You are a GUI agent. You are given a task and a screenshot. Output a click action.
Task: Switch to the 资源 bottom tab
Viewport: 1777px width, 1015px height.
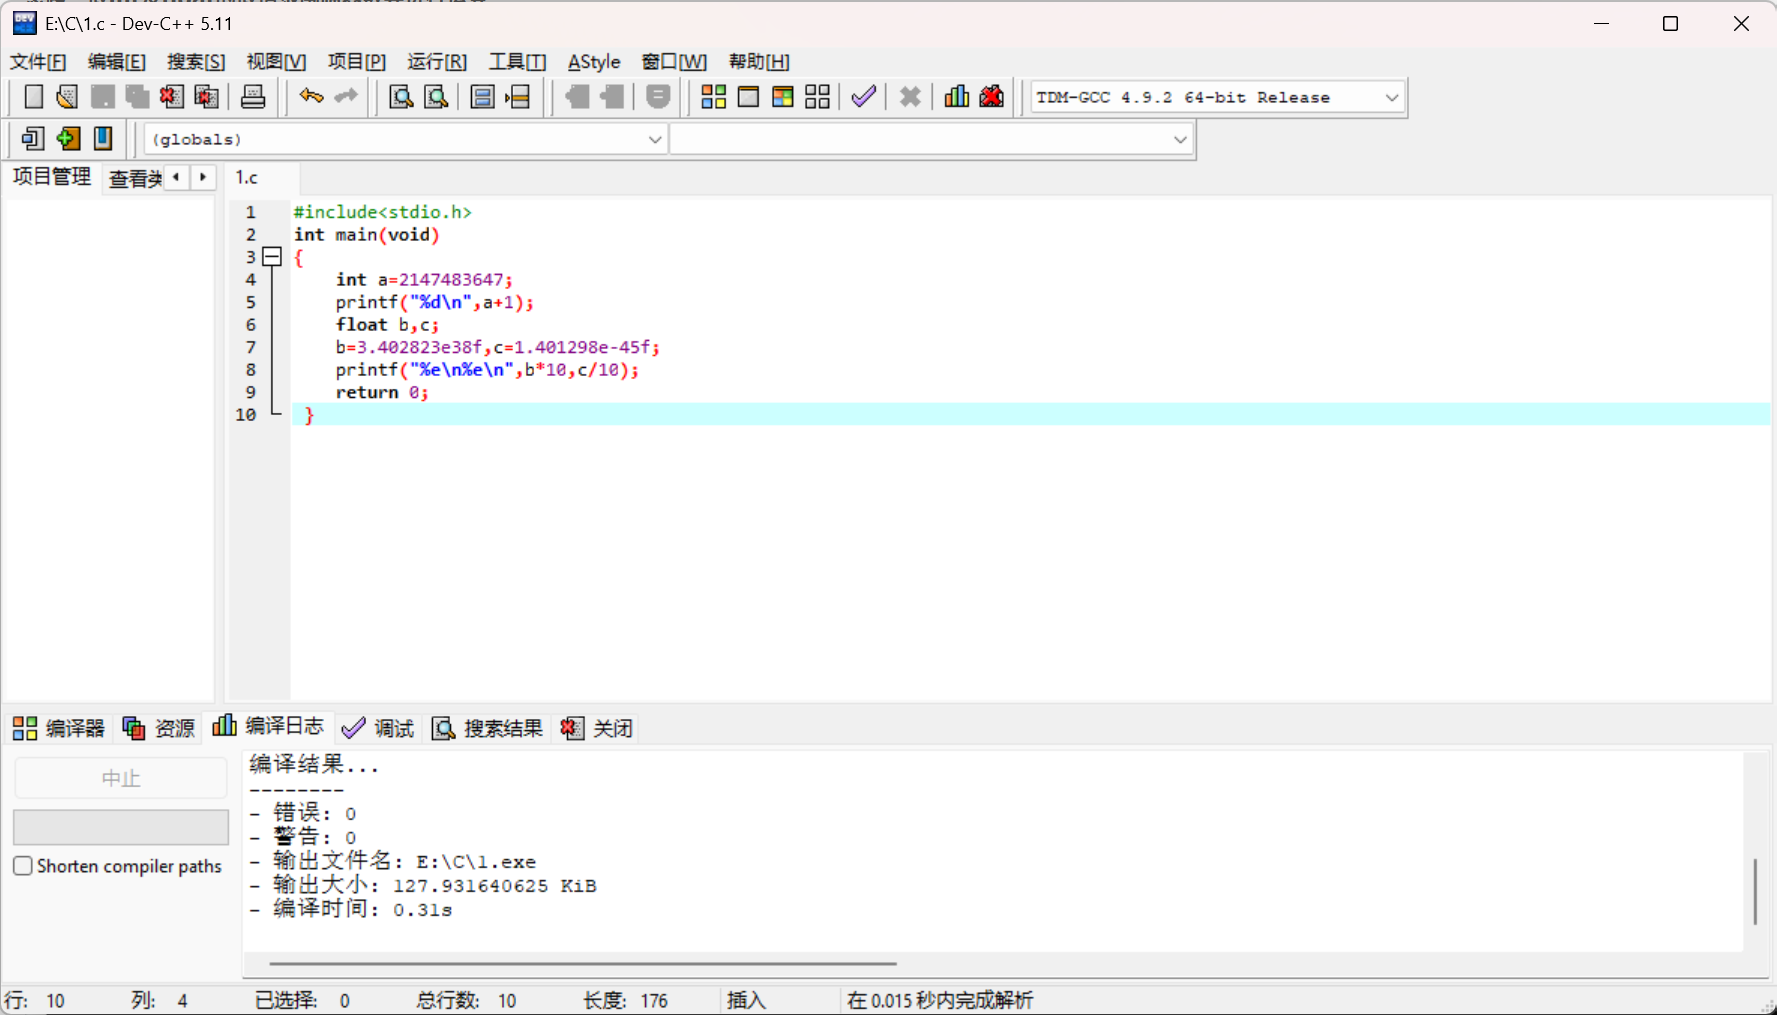[159, 728]
